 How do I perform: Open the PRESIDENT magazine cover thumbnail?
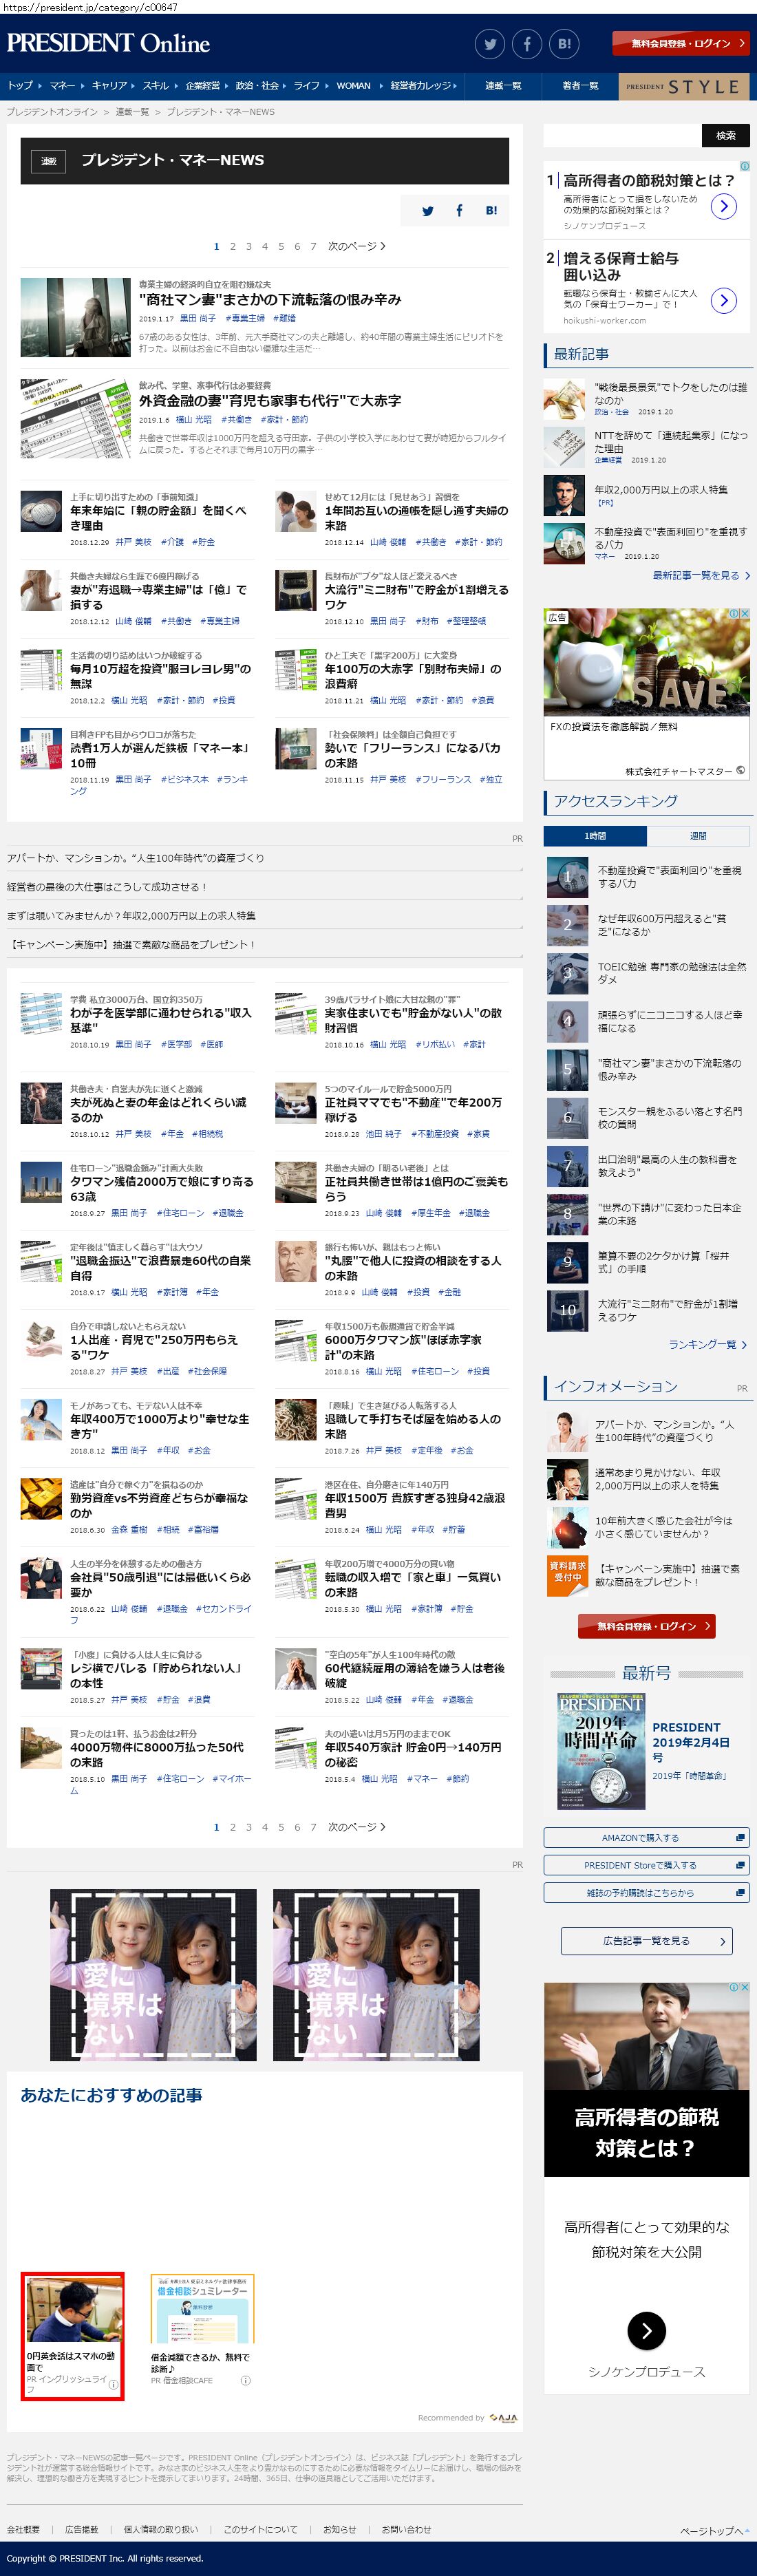[x=601, y=1751]
